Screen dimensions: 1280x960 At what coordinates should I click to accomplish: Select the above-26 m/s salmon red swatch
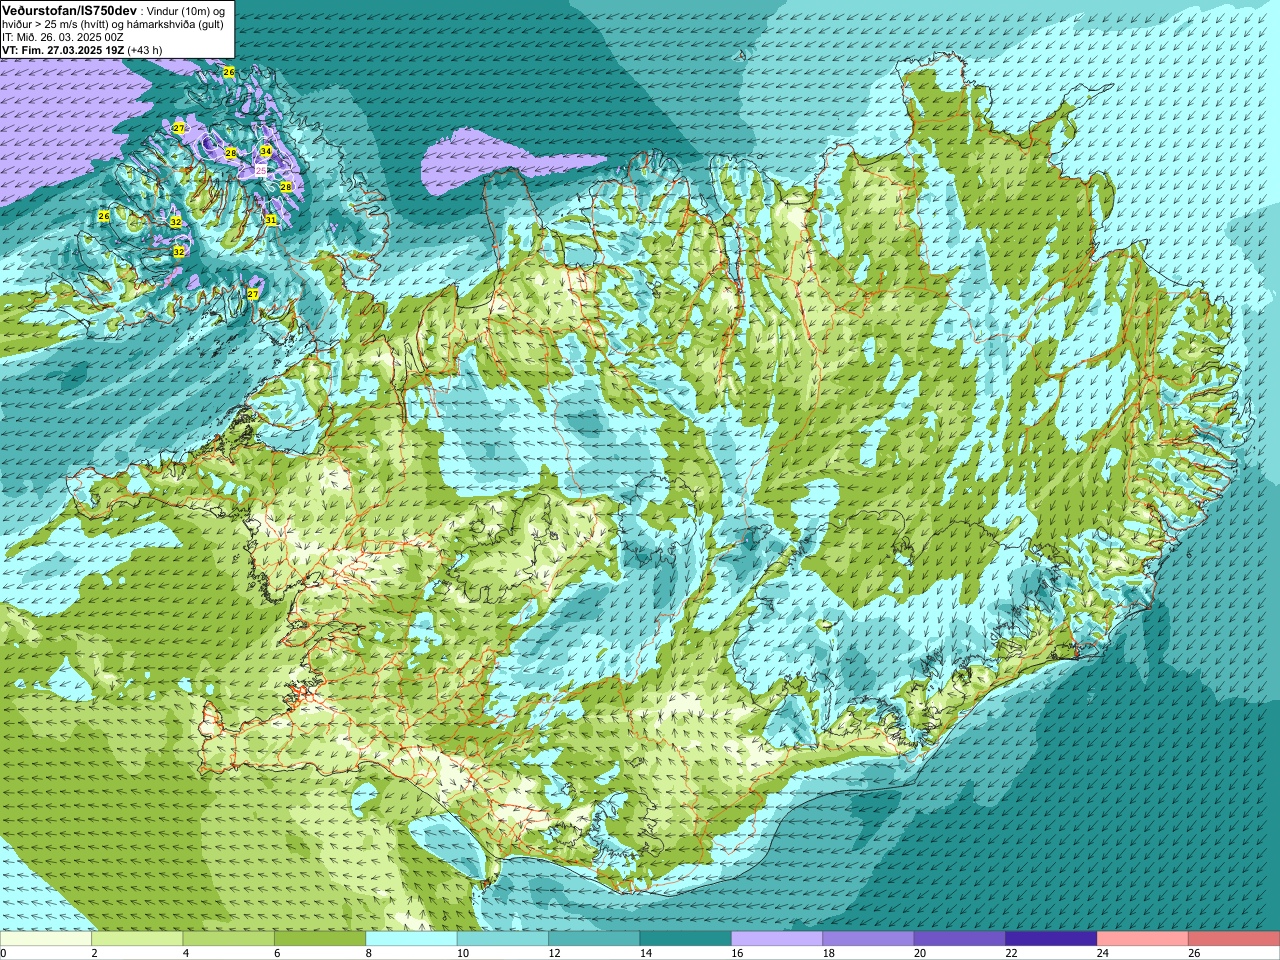tap(1234, 939)
